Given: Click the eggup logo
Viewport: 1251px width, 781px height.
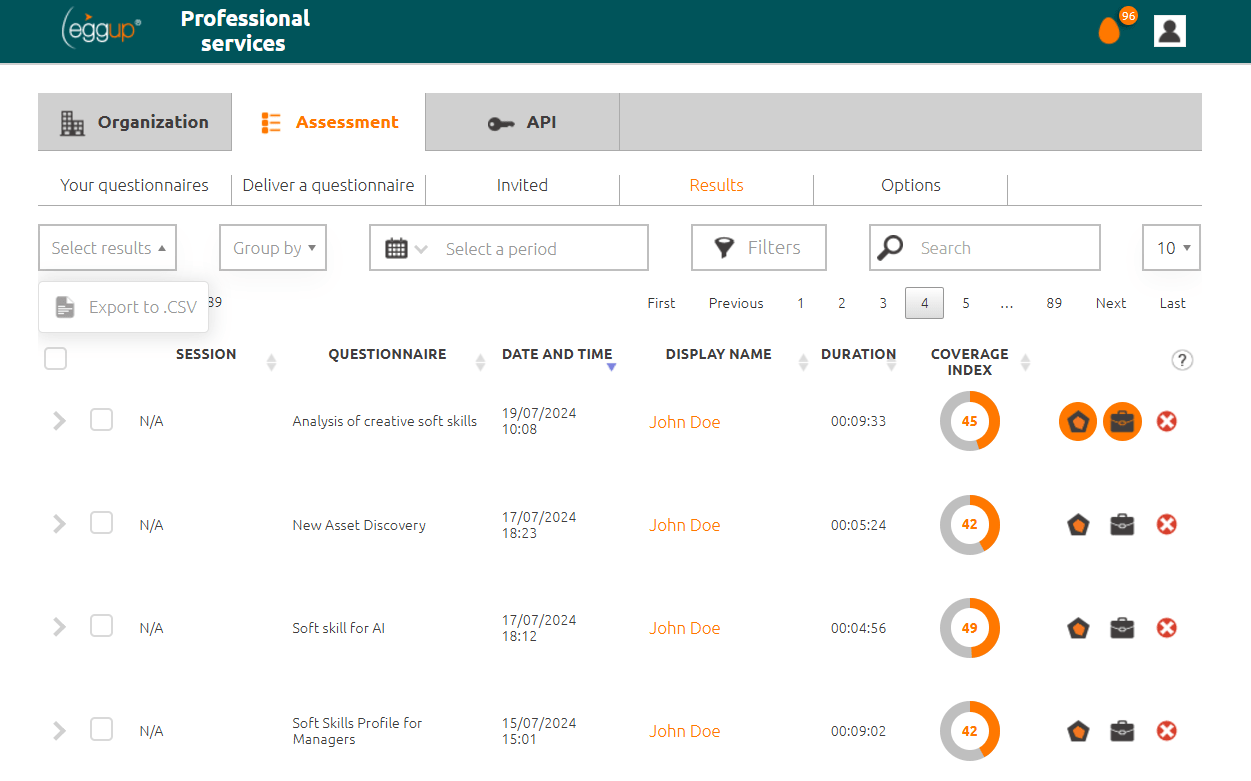Looking at the screenshot, I should pos(101,28).
